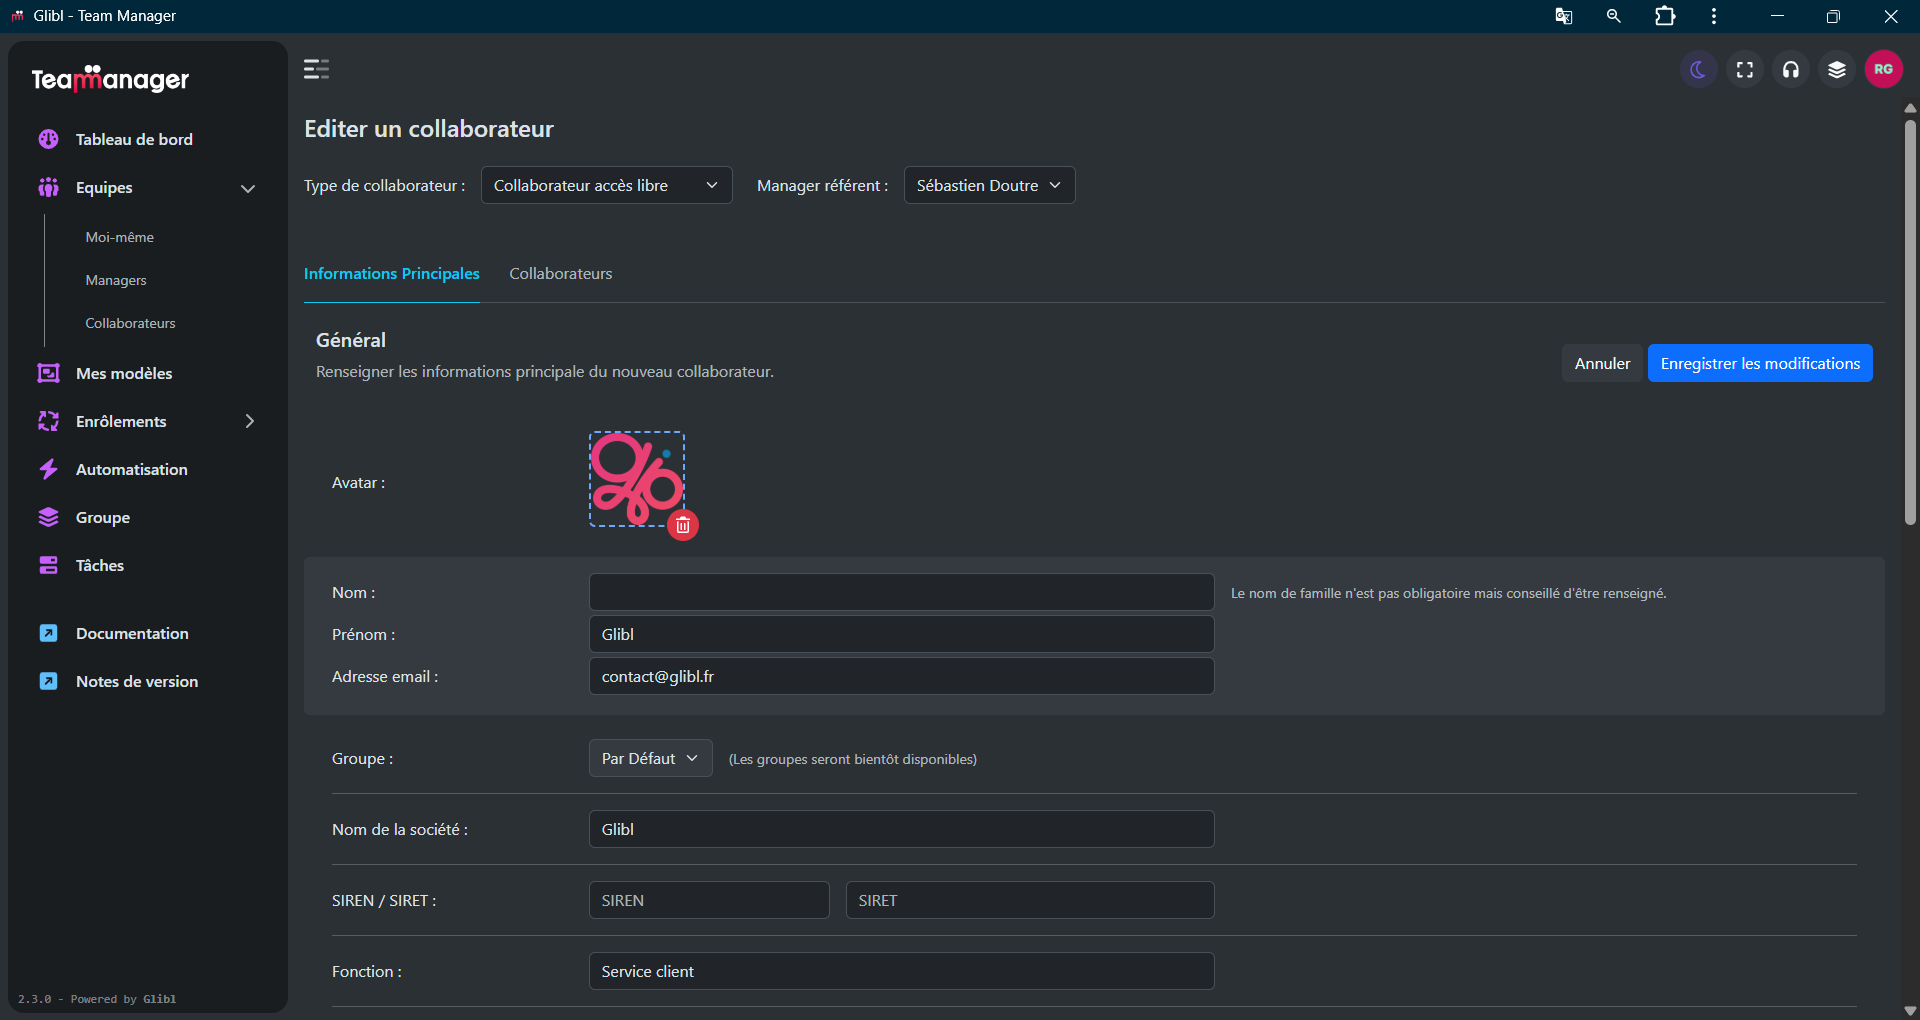Click the Annuler button
This screenshot has width=1920, height=1020.
coord(1602,363)
